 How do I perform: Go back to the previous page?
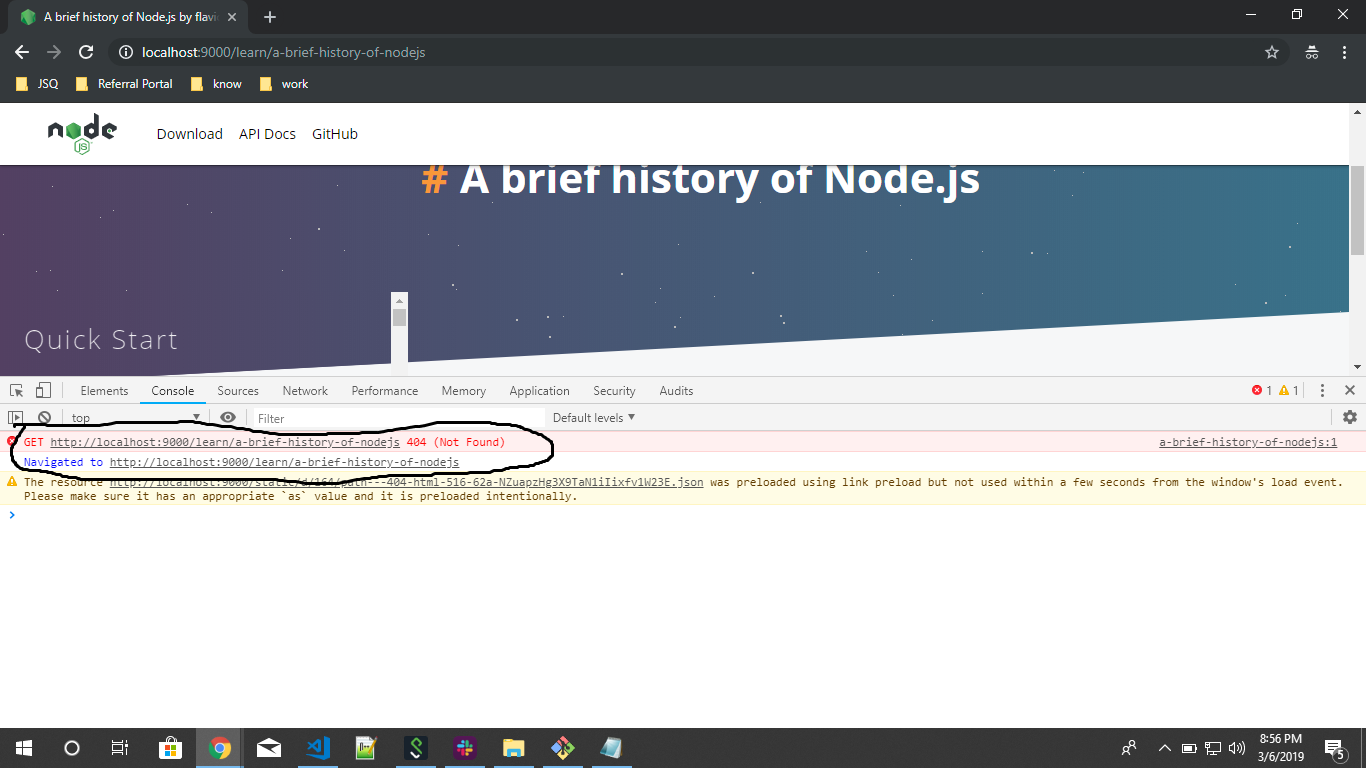pos(22,52)
